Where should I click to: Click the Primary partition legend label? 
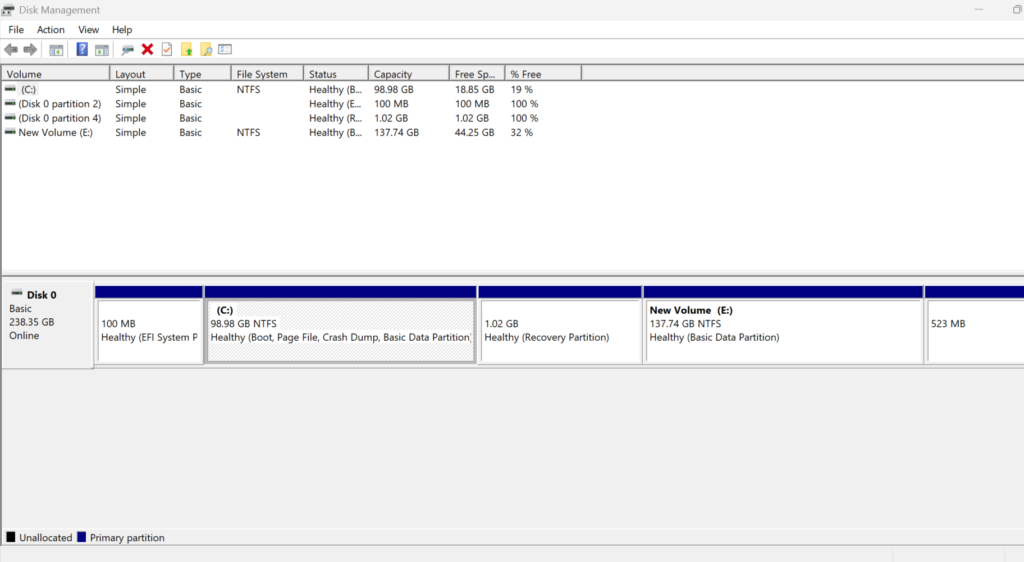click(127, 538)
